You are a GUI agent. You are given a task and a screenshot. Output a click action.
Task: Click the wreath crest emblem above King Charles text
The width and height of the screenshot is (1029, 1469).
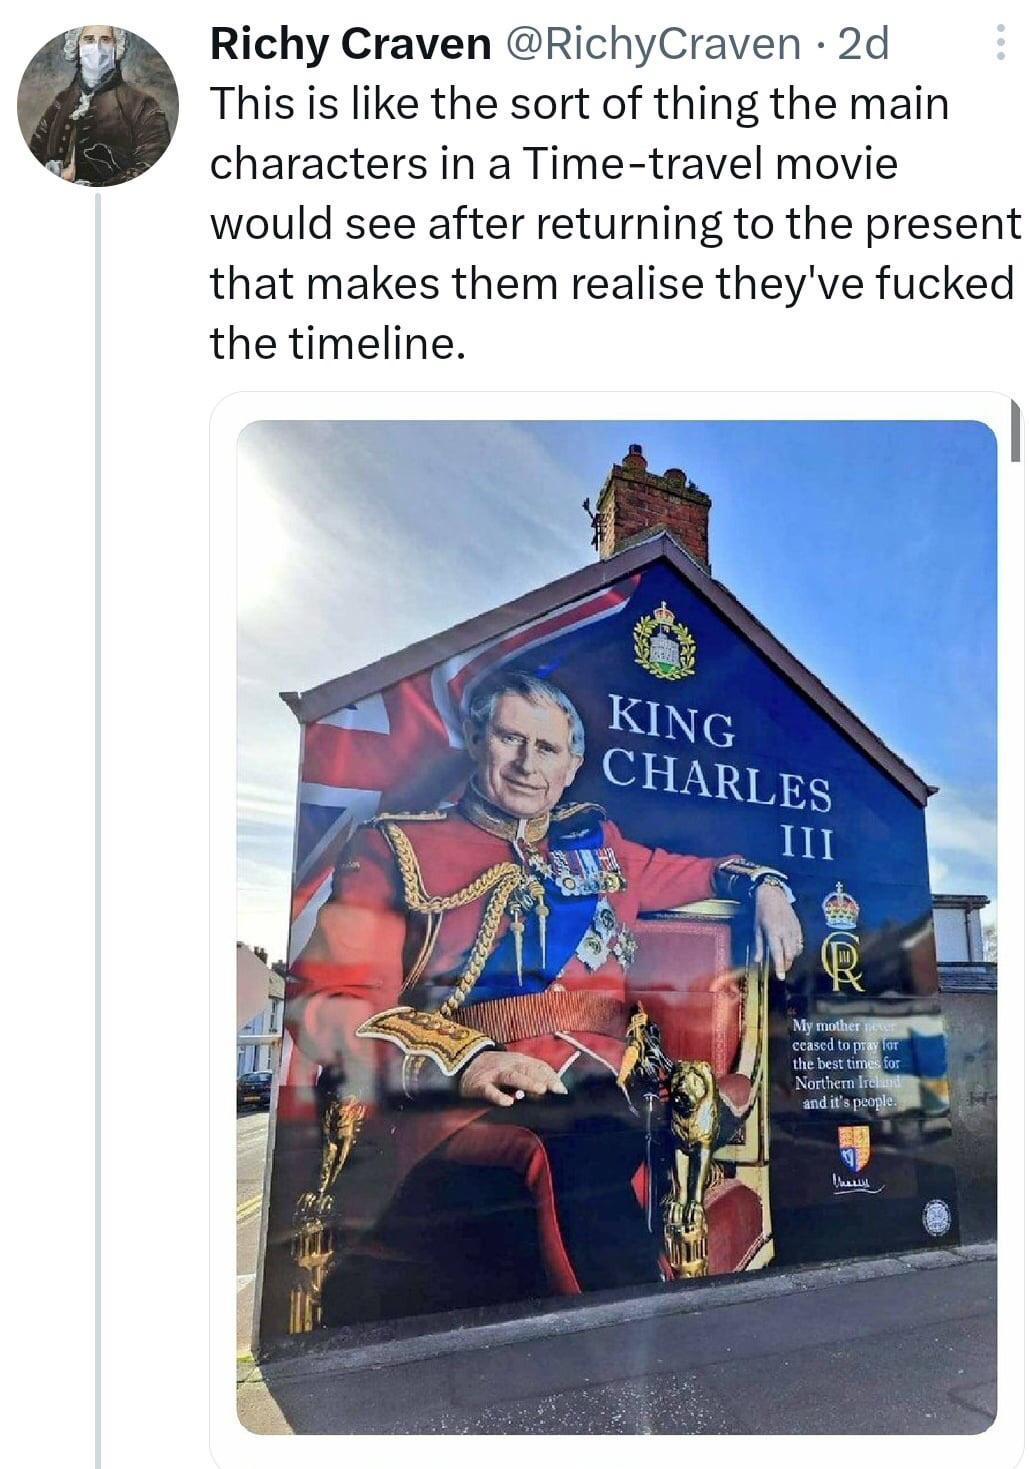point(664,640)
